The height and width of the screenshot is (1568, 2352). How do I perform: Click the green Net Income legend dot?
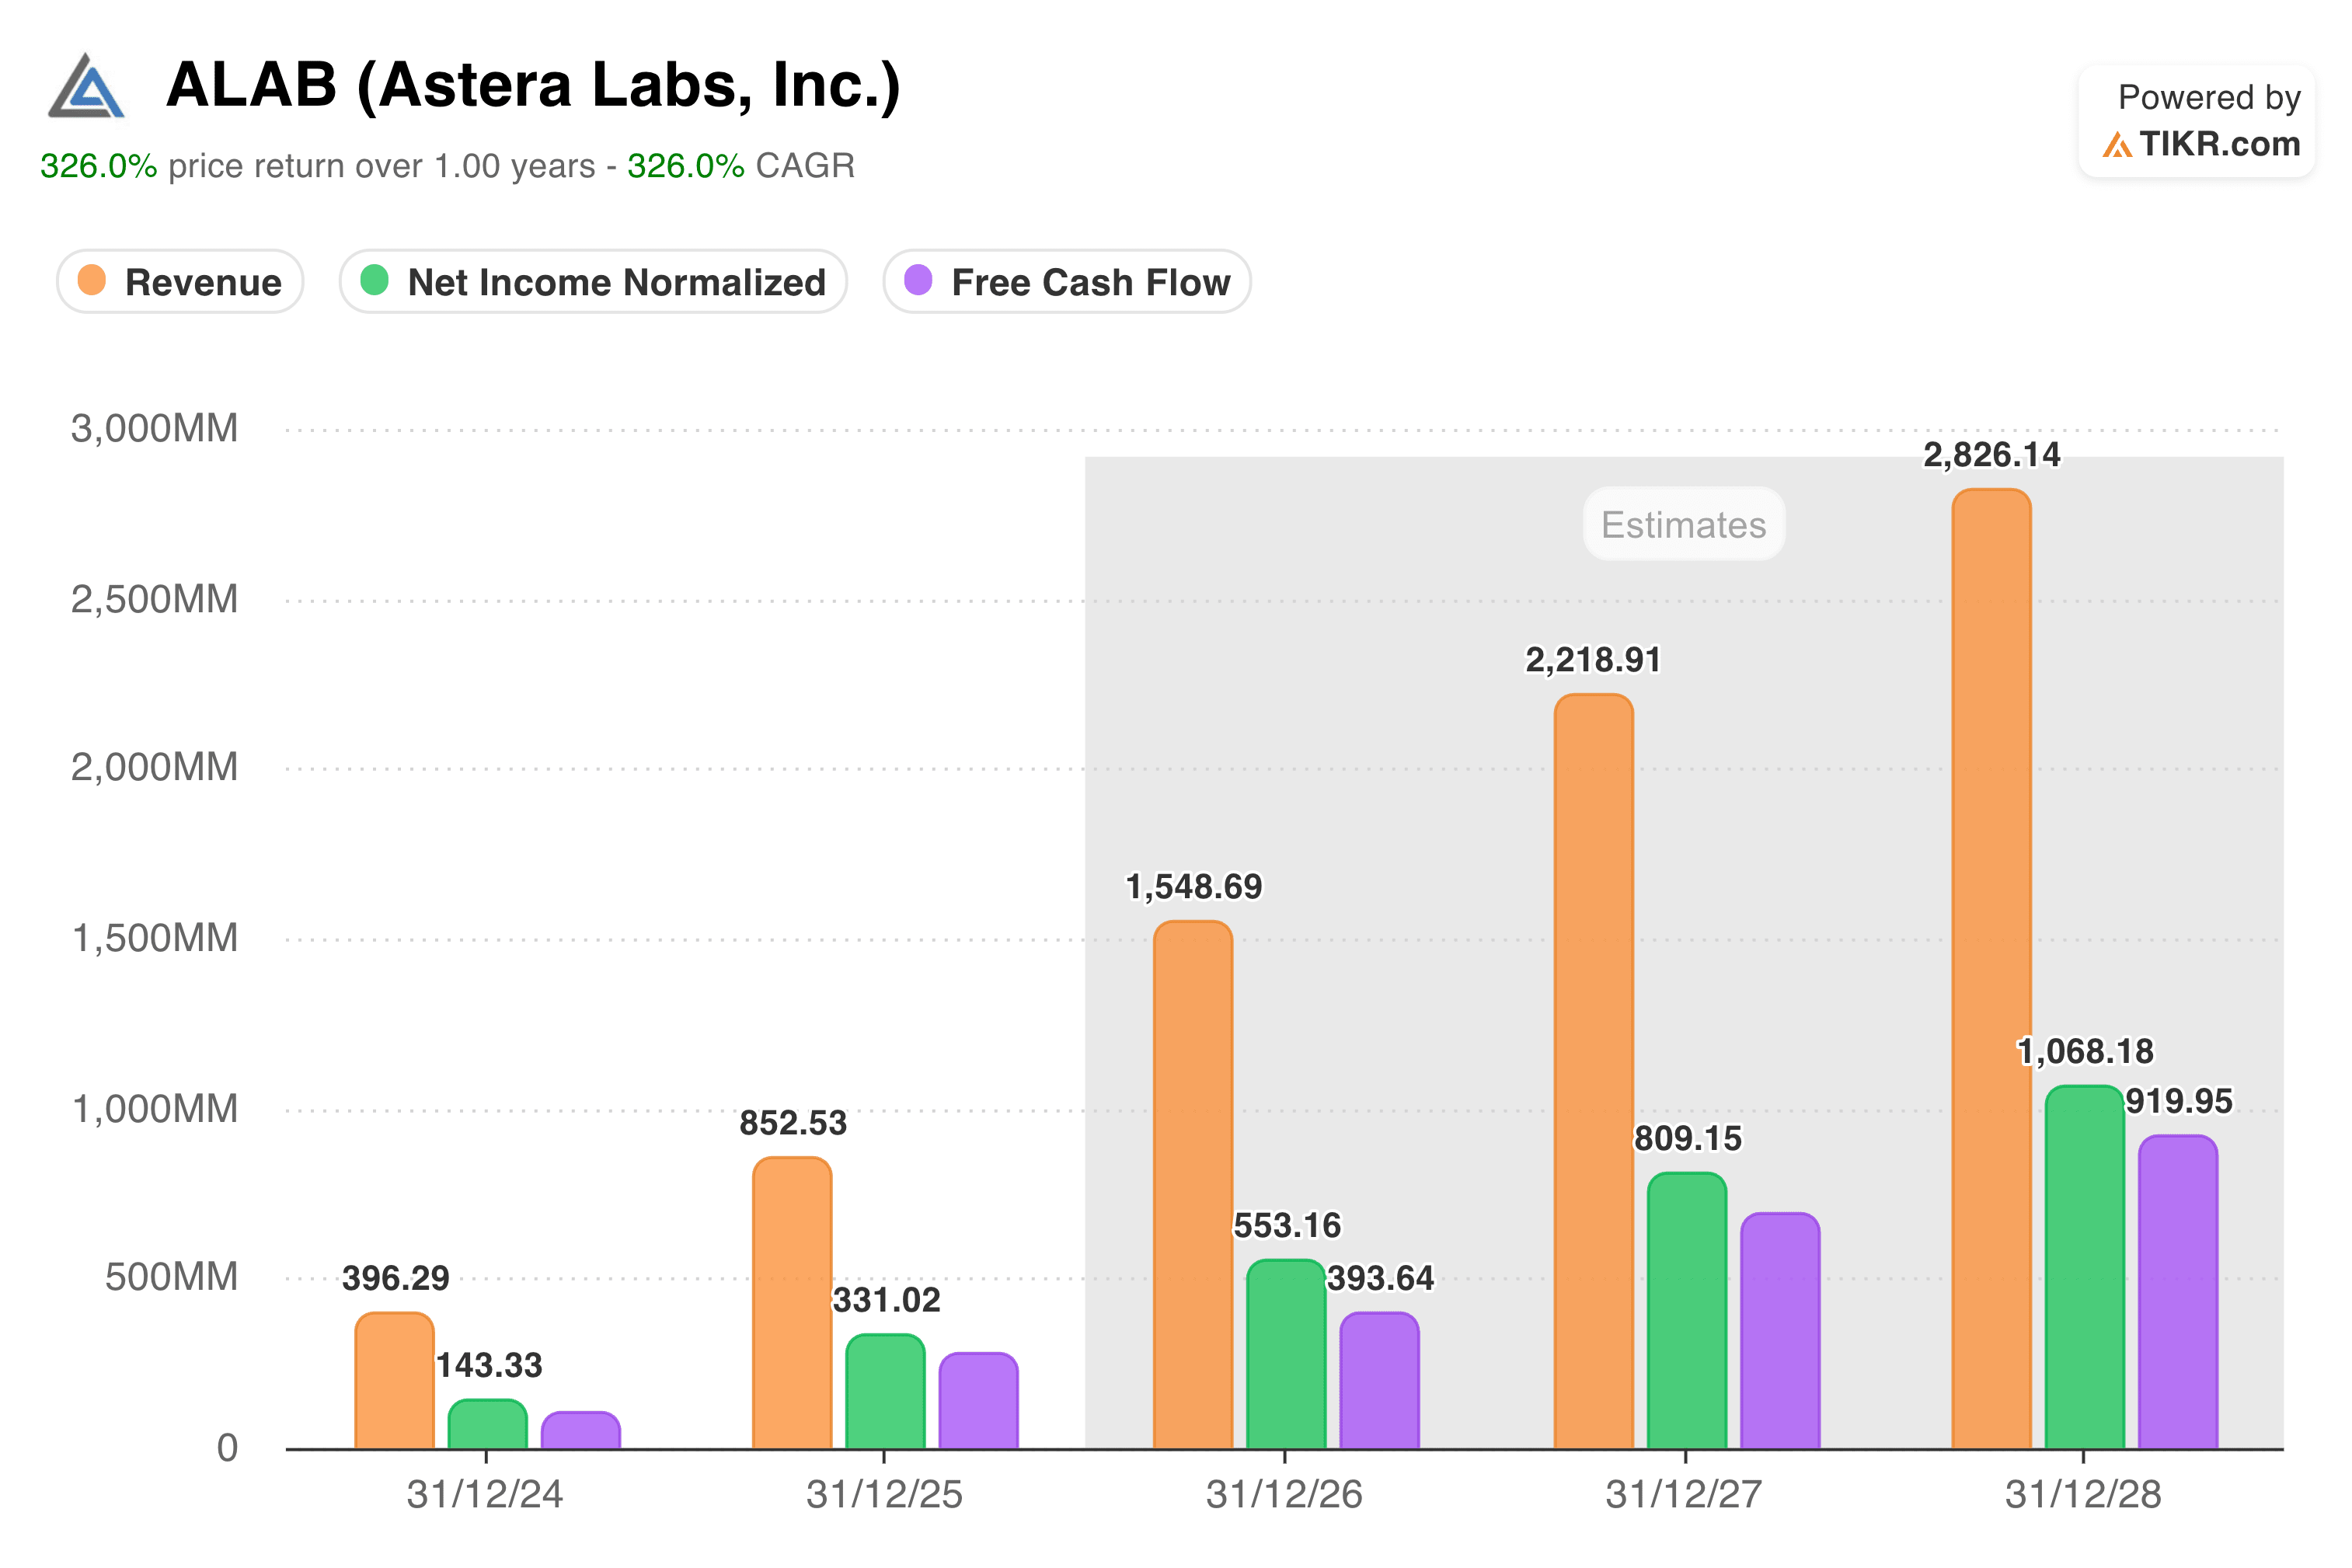click(374, 281)
